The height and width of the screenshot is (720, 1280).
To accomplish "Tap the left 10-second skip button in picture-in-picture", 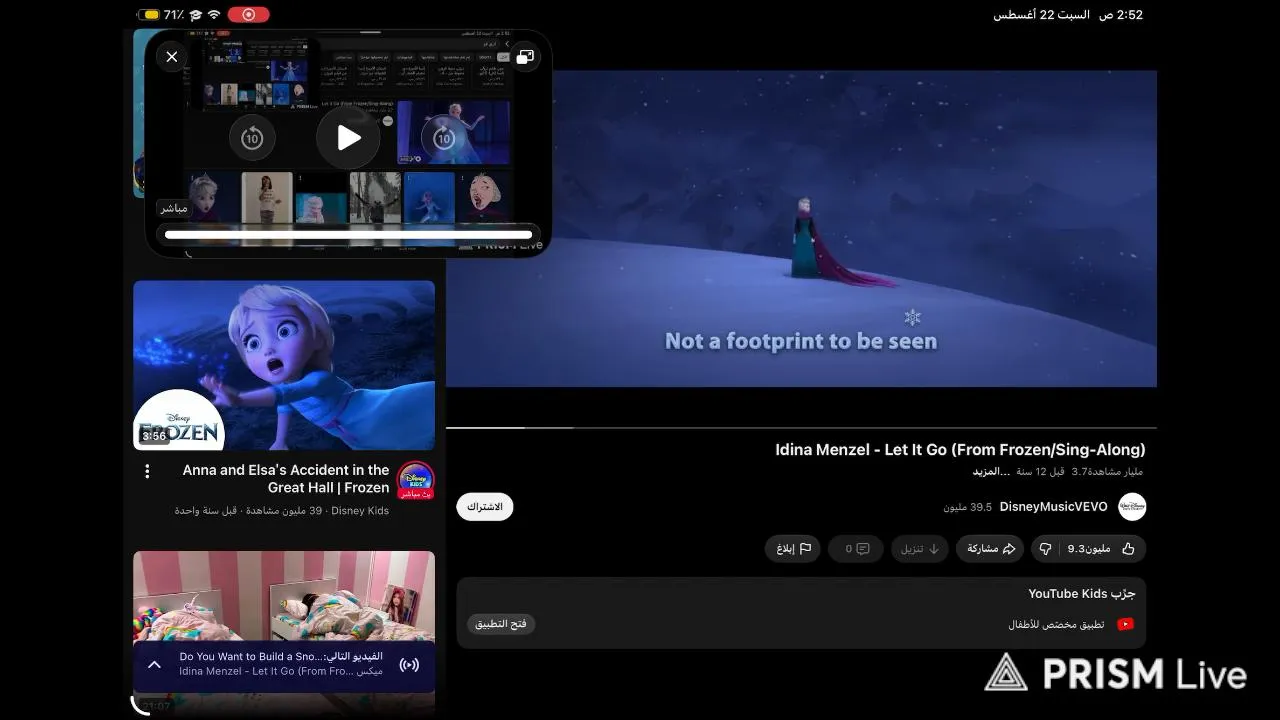I will click(x=252, y=138).
